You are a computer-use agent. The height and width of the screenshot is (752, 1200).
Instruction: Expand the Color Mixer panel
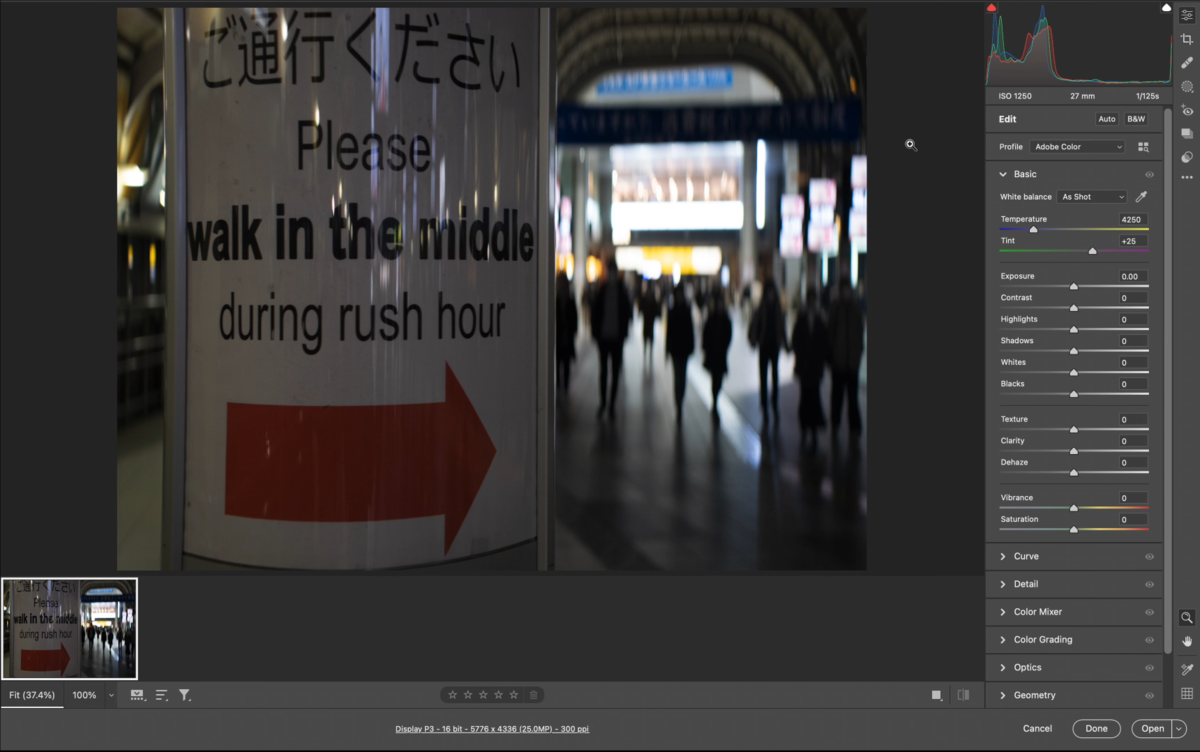1003,612
